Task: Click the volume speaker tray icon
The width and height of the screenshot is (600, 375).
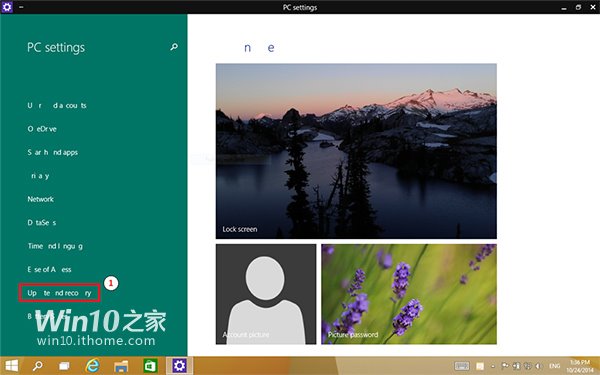Action: point(539,366)
